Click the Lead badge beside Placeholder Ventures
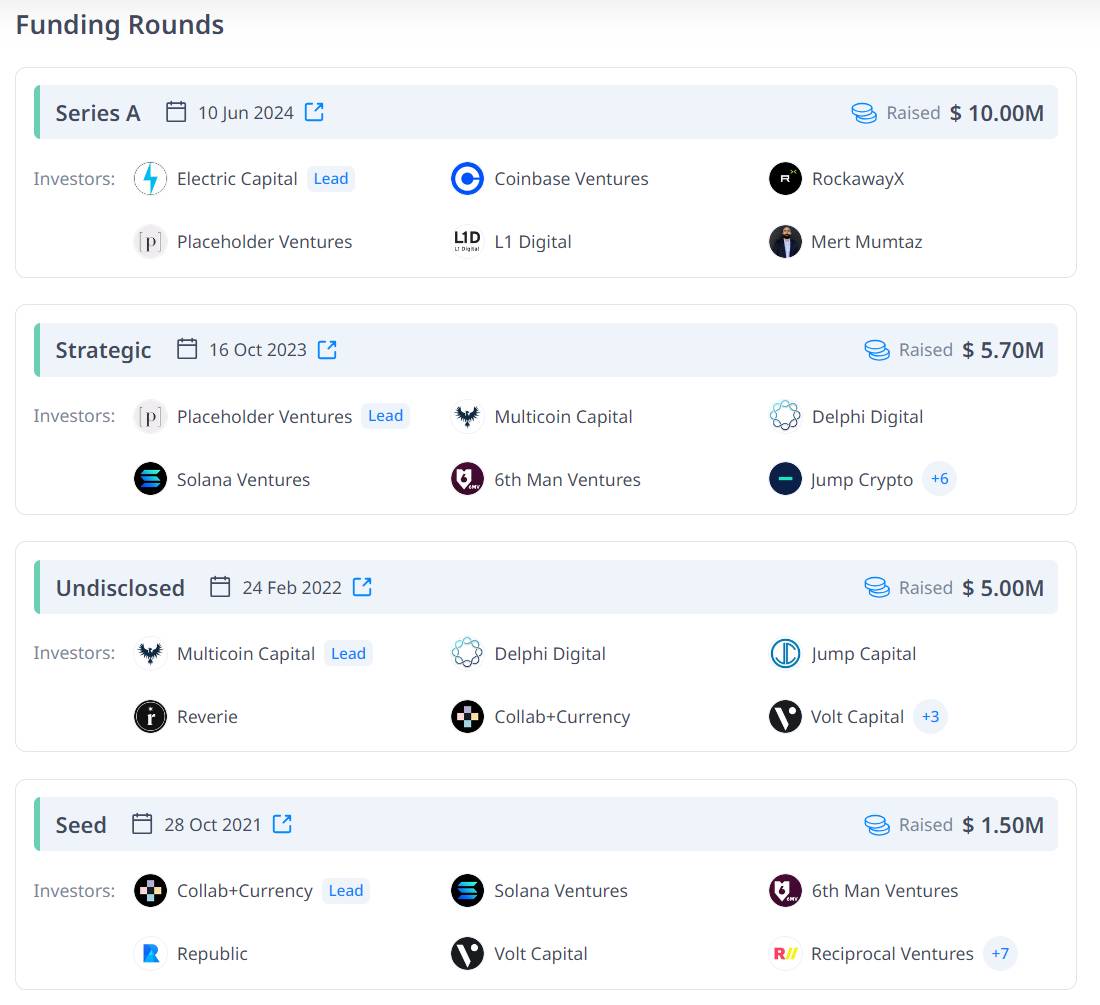 386,416
